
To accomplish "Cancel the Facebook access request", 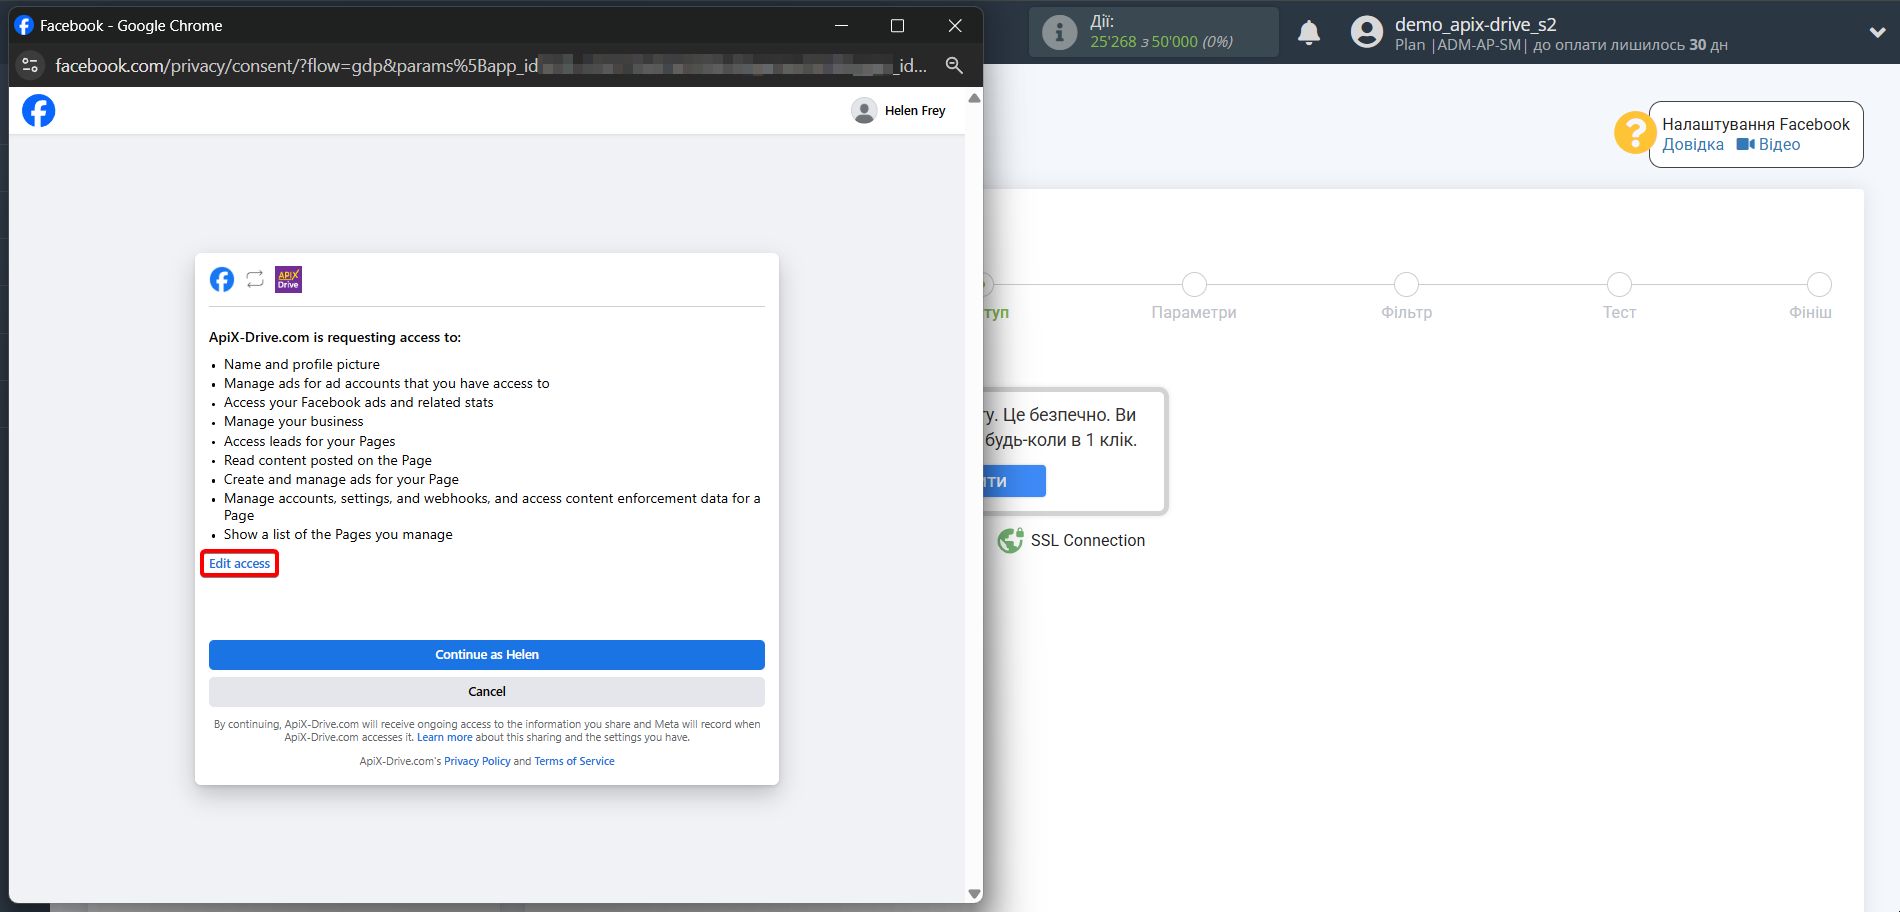I will (x=487, y=692).
